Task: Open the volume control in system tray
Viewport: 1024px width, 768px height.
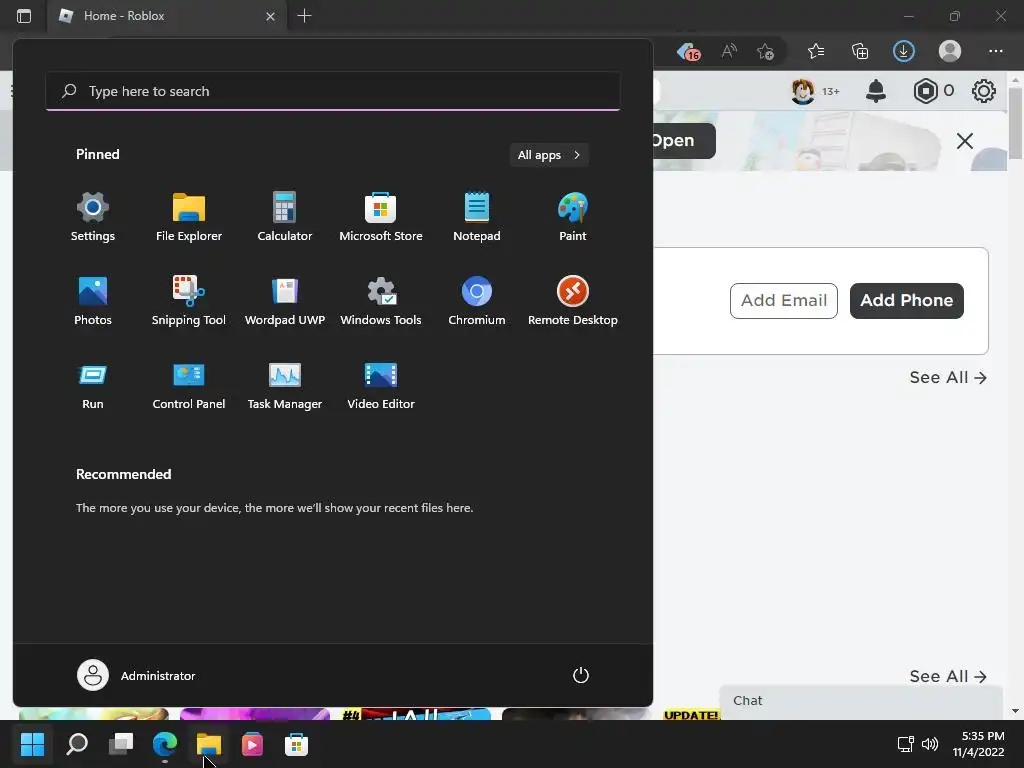Action: [930, 743]
